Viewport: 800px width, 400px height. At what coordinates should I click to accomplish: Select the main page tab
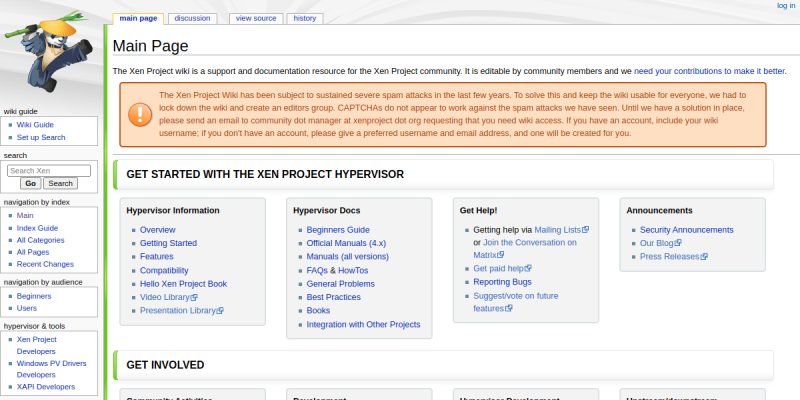click(x=138, y=18)
